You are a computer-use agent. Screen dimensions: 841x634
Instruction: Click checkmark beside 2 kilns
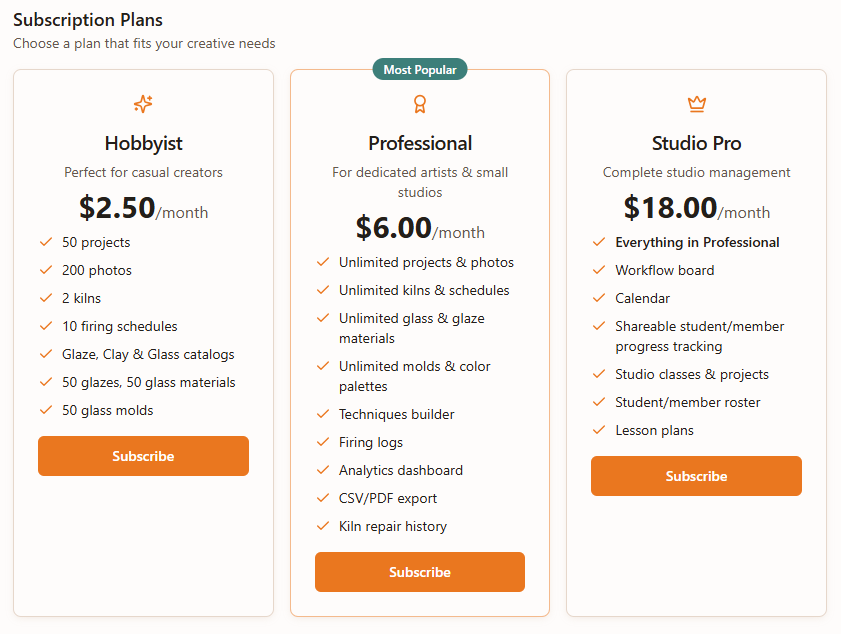pyautogui.click(x=46, y=298)
